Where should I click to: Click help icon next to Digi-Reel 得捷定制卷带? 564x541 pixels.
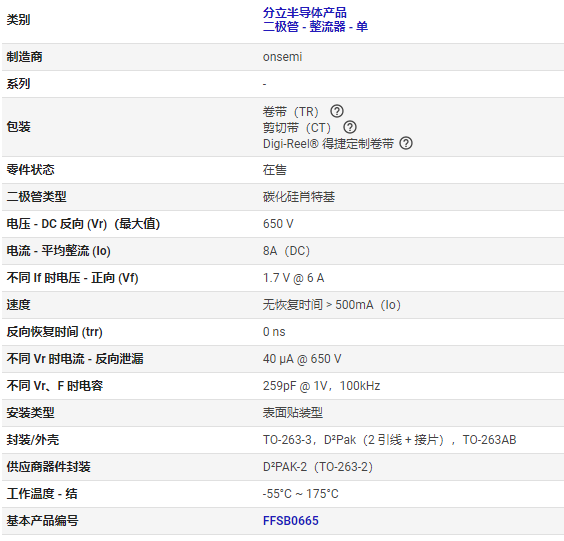pyautogui.click(x=406, y=143)
